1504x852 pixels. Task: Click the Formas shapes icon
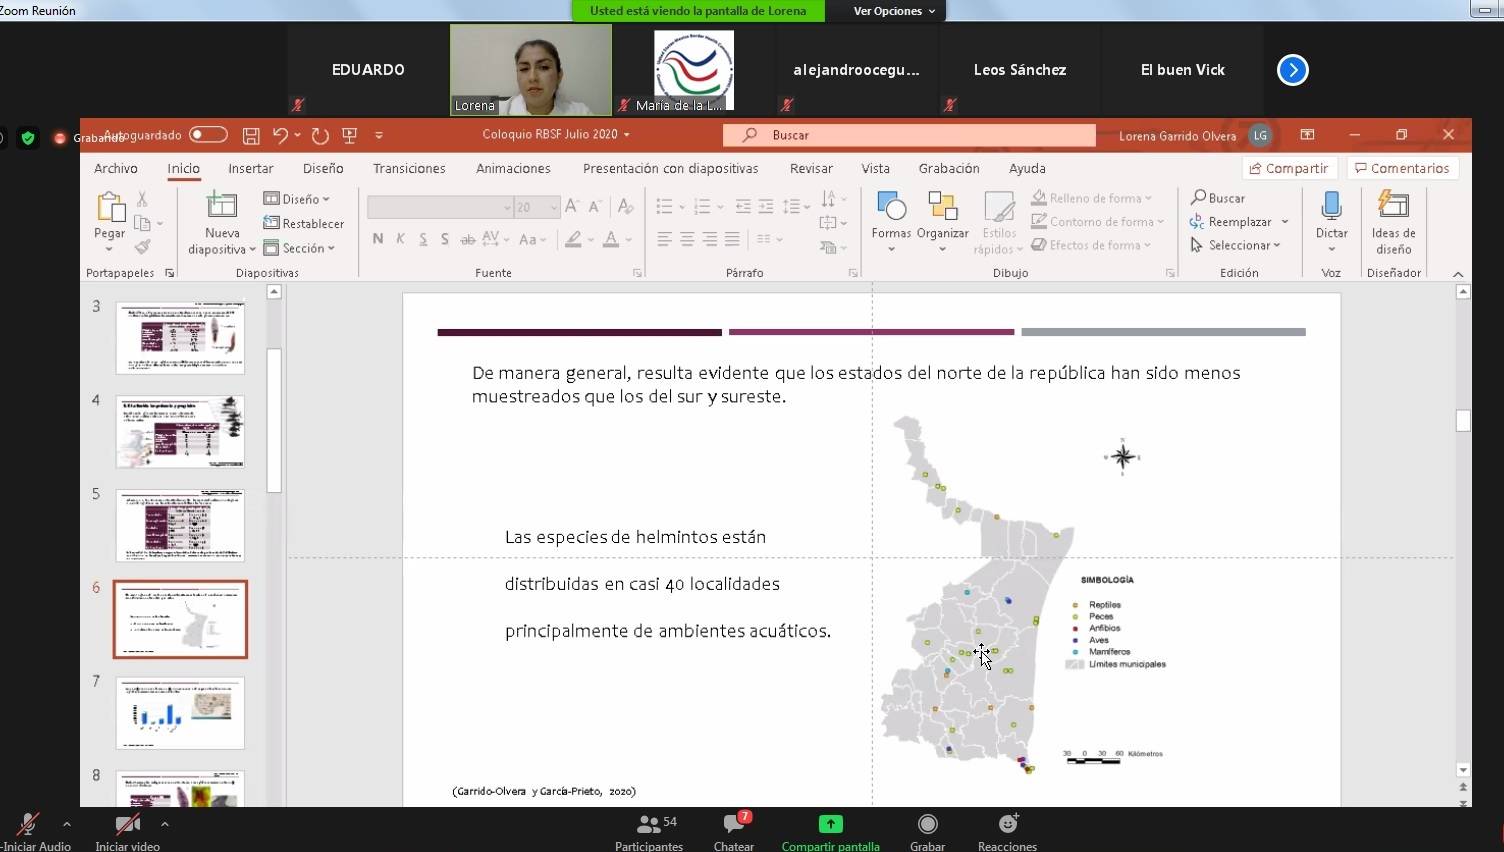point(890,208)
